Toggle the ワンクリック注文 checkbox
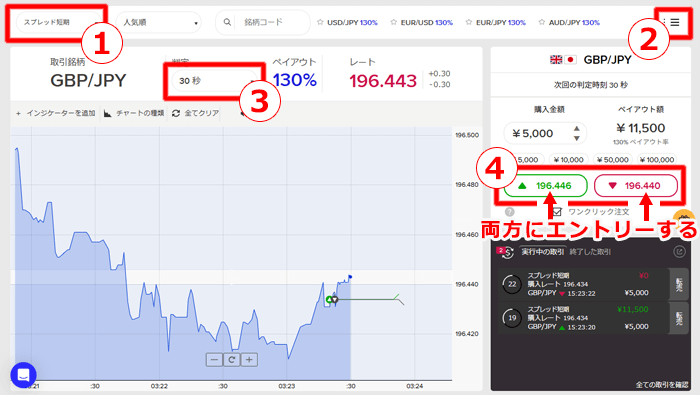This screenshot has width=700, height=395. point(557,212)
